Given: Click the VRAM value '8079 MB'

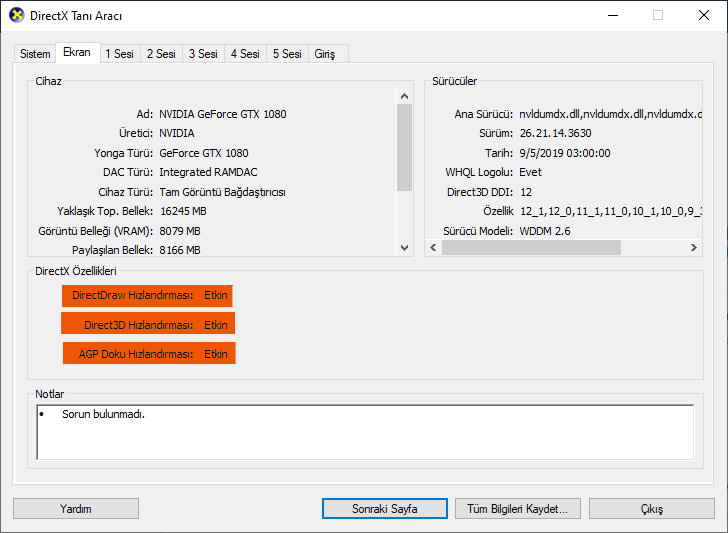Looking at the screenshot, I should (x=180, y=231).
